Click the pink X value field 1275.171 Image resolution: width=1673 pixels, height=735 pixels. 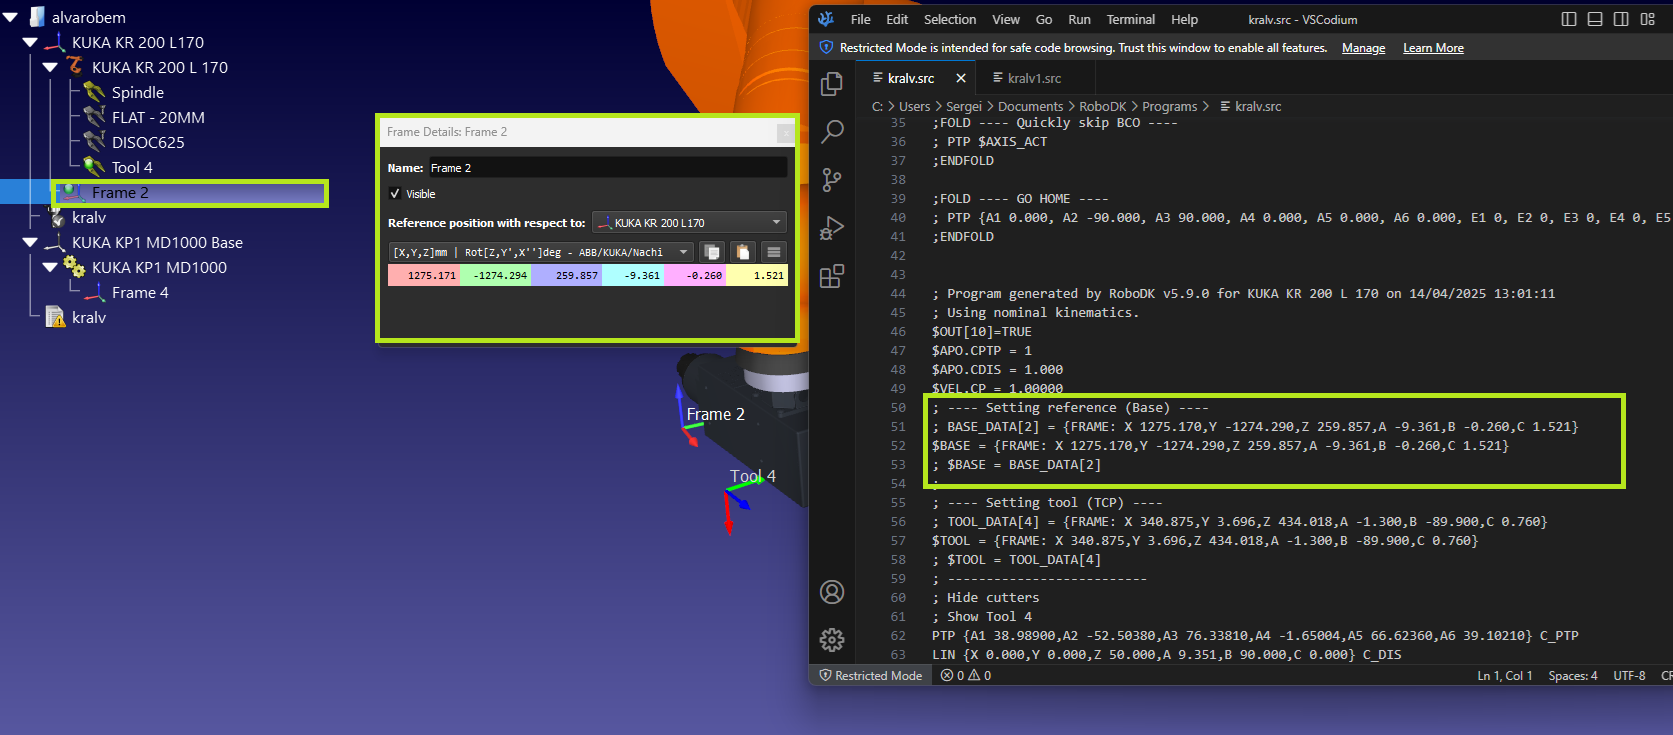[424, 275]
